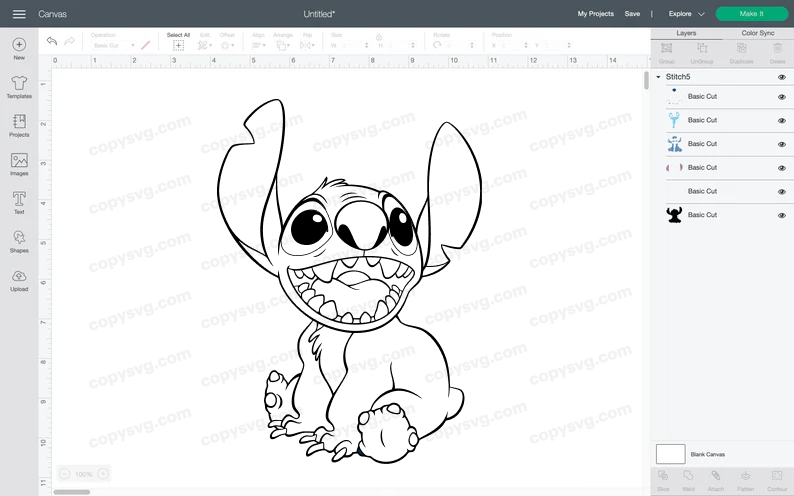This screenshot has width=794, height=496.
Task: Switch to the Color Sync tab
Action: coord(758,33)
